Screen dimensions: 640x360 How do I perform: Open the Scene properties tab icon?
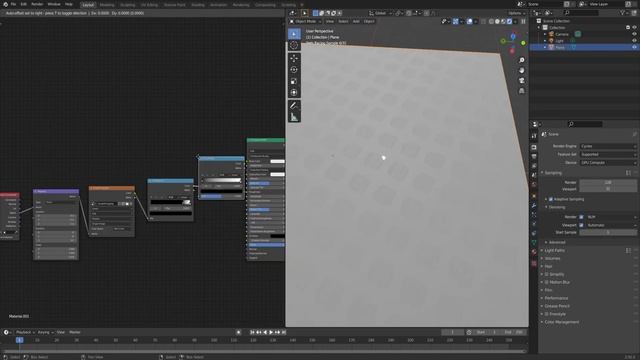(x=534, y=176)
